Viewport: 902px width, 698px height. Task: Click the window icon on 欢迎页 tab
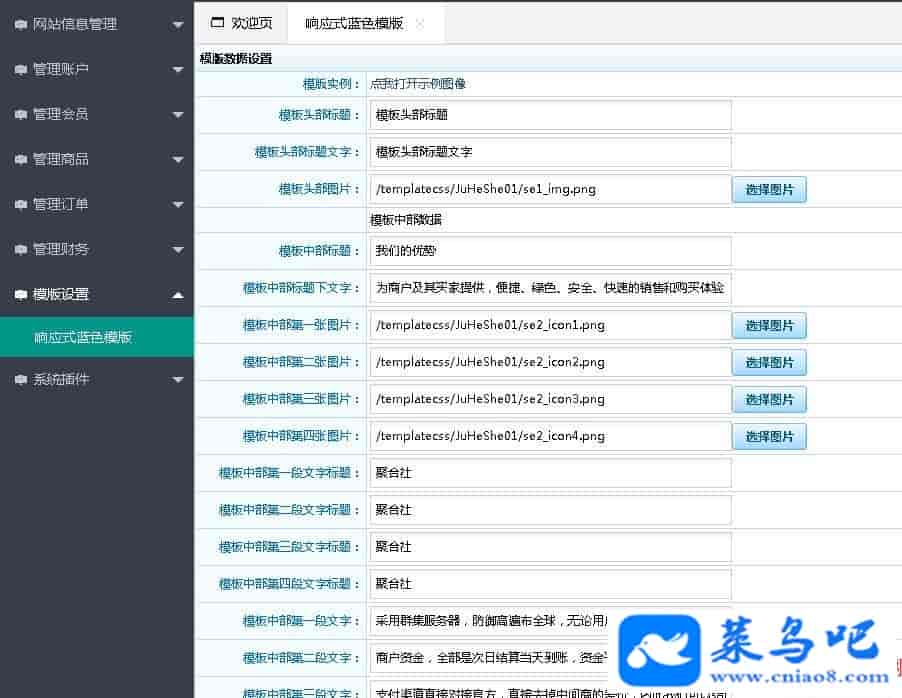217,23
